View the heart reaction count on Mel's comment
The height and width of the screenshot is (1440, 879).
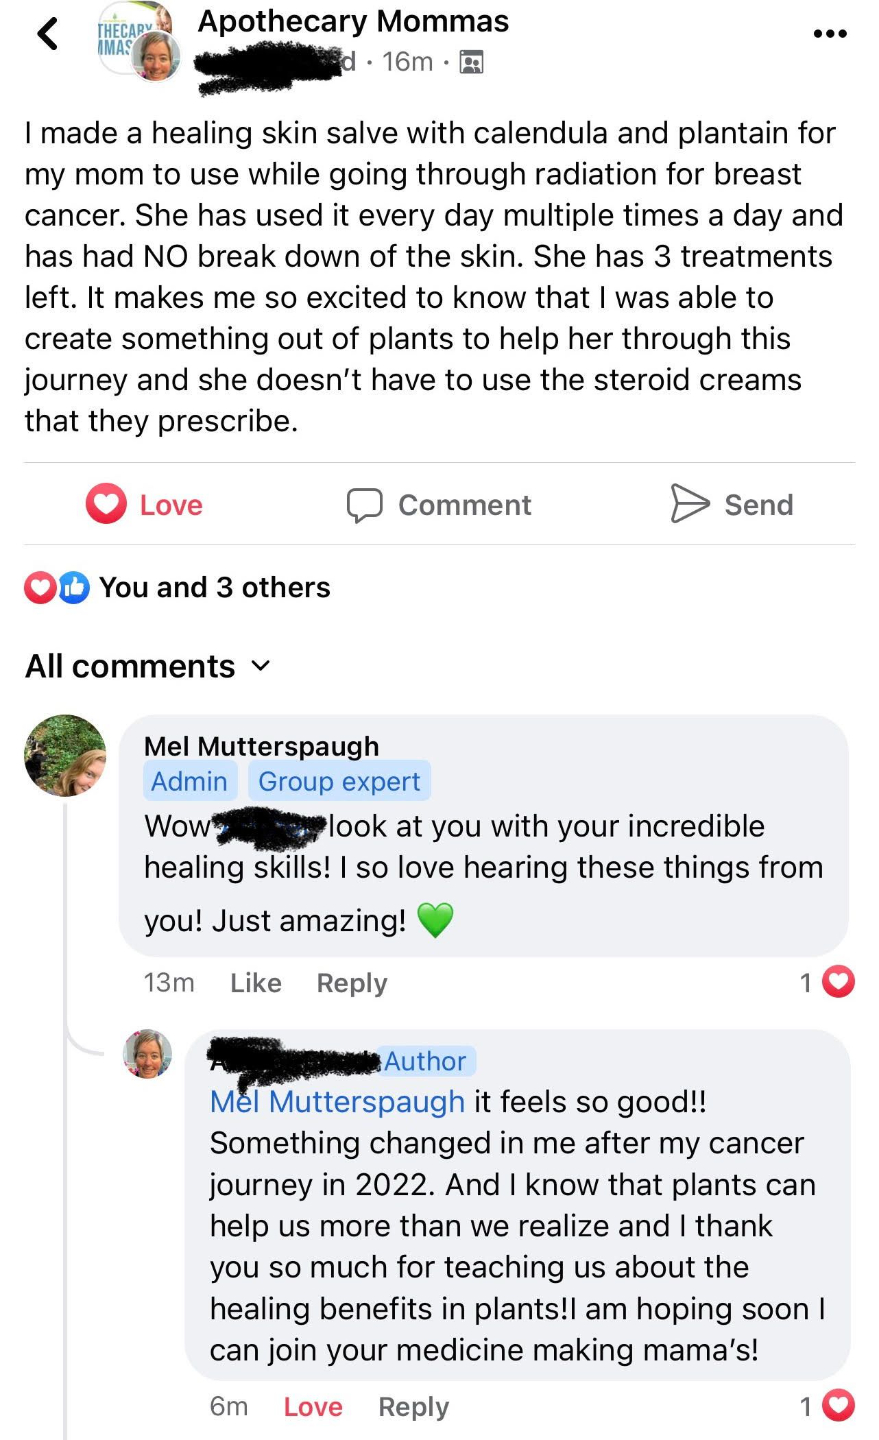coord(827,983)
